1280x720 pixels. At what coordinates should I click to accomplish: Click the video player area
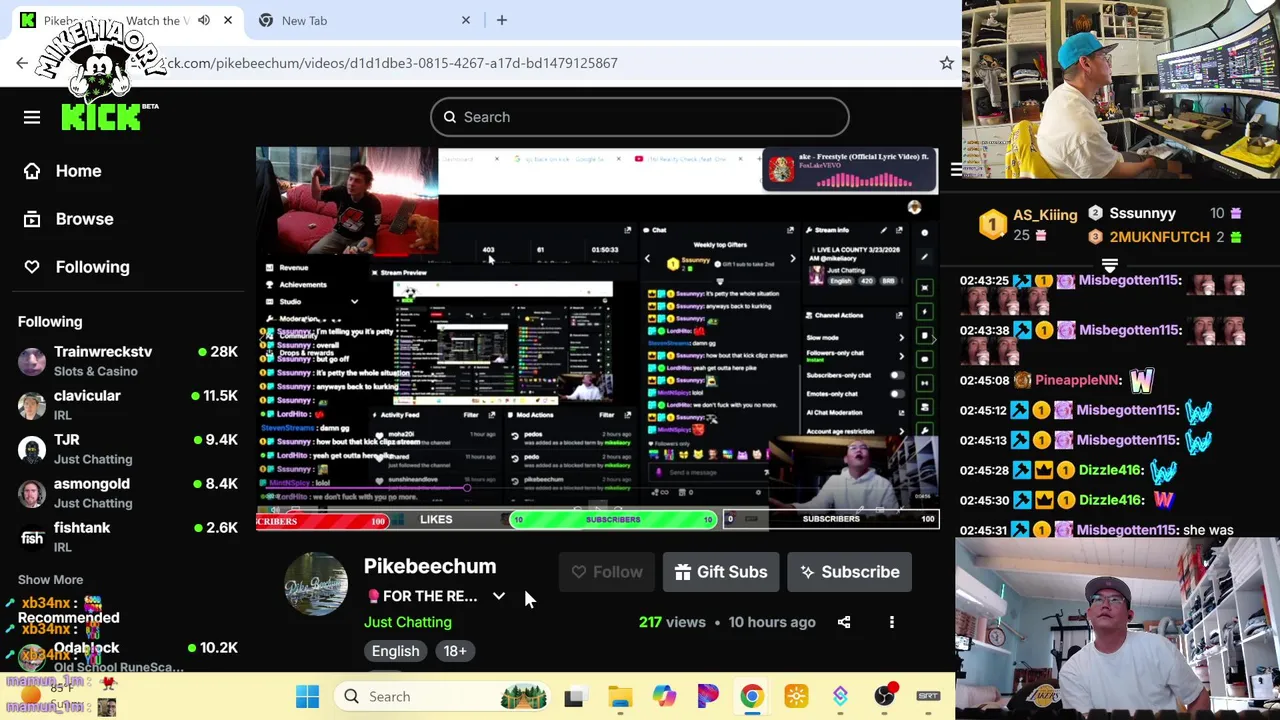pos(597,338)
